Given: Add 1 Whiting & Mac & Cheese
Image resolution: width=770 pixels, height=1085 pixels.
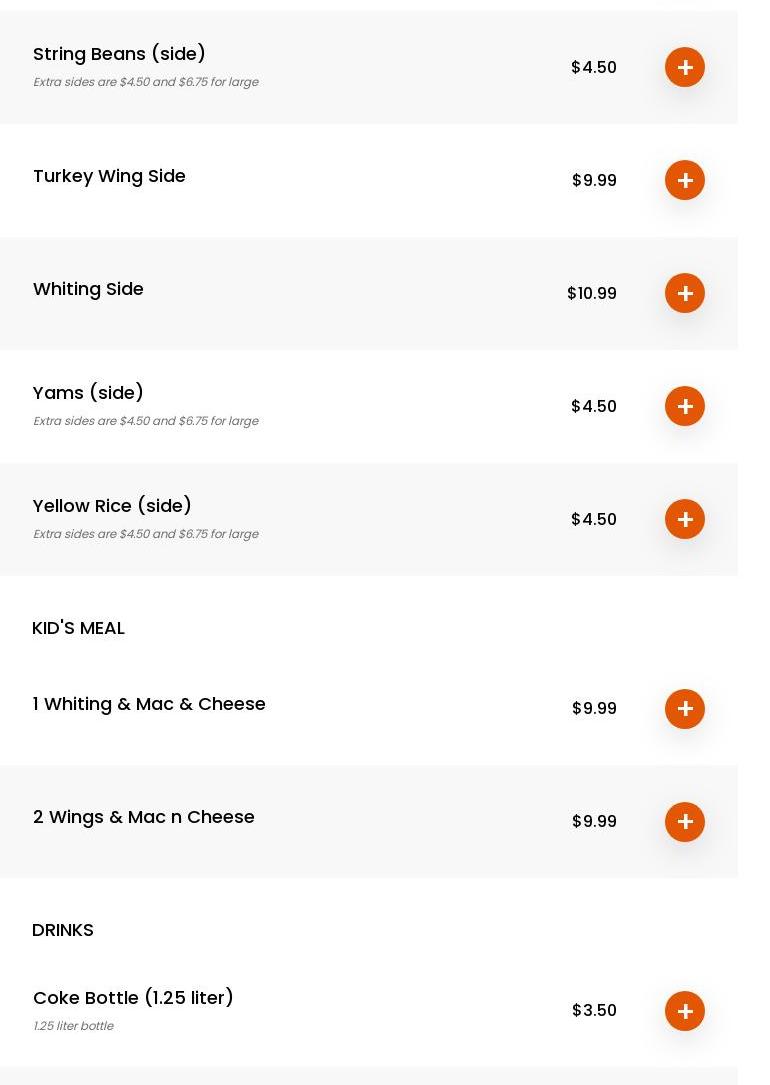Looking at the screenshot, I should [x=685, y=709].
